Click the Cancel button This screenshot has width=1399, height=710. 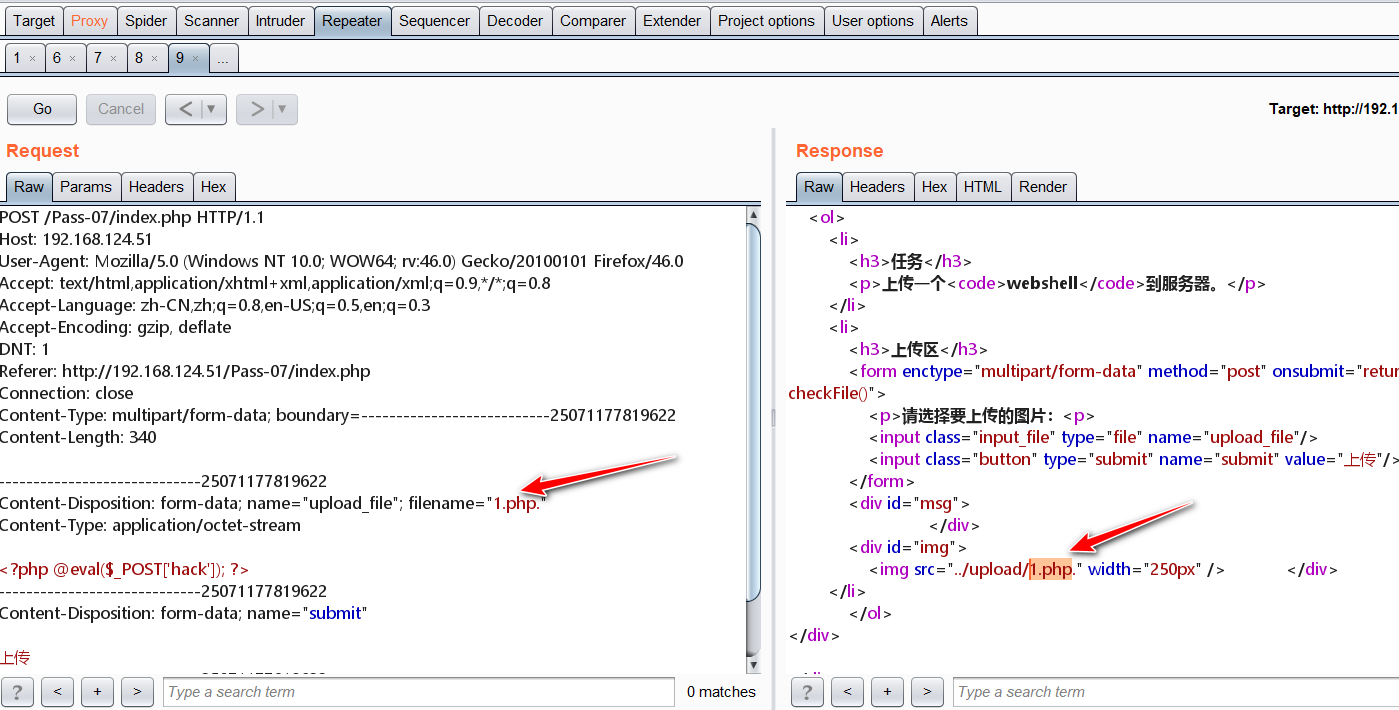click(x=121, y=109)
